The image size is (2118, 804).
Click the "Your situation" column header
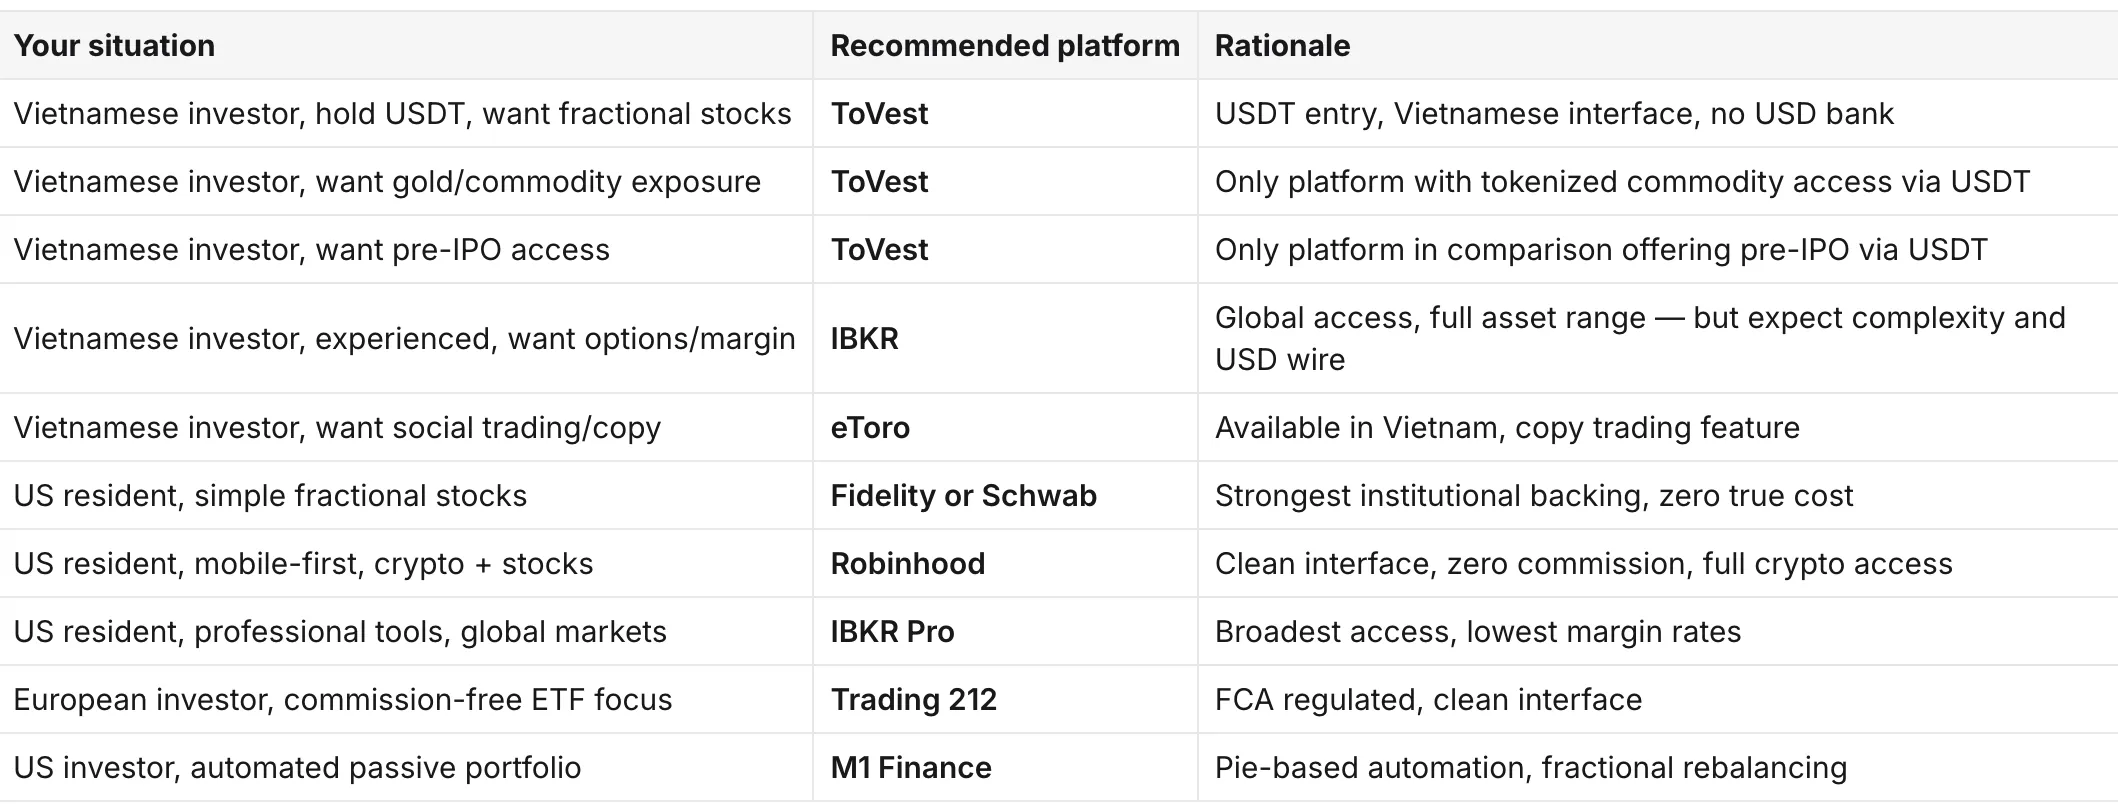[x=114, y=46]
